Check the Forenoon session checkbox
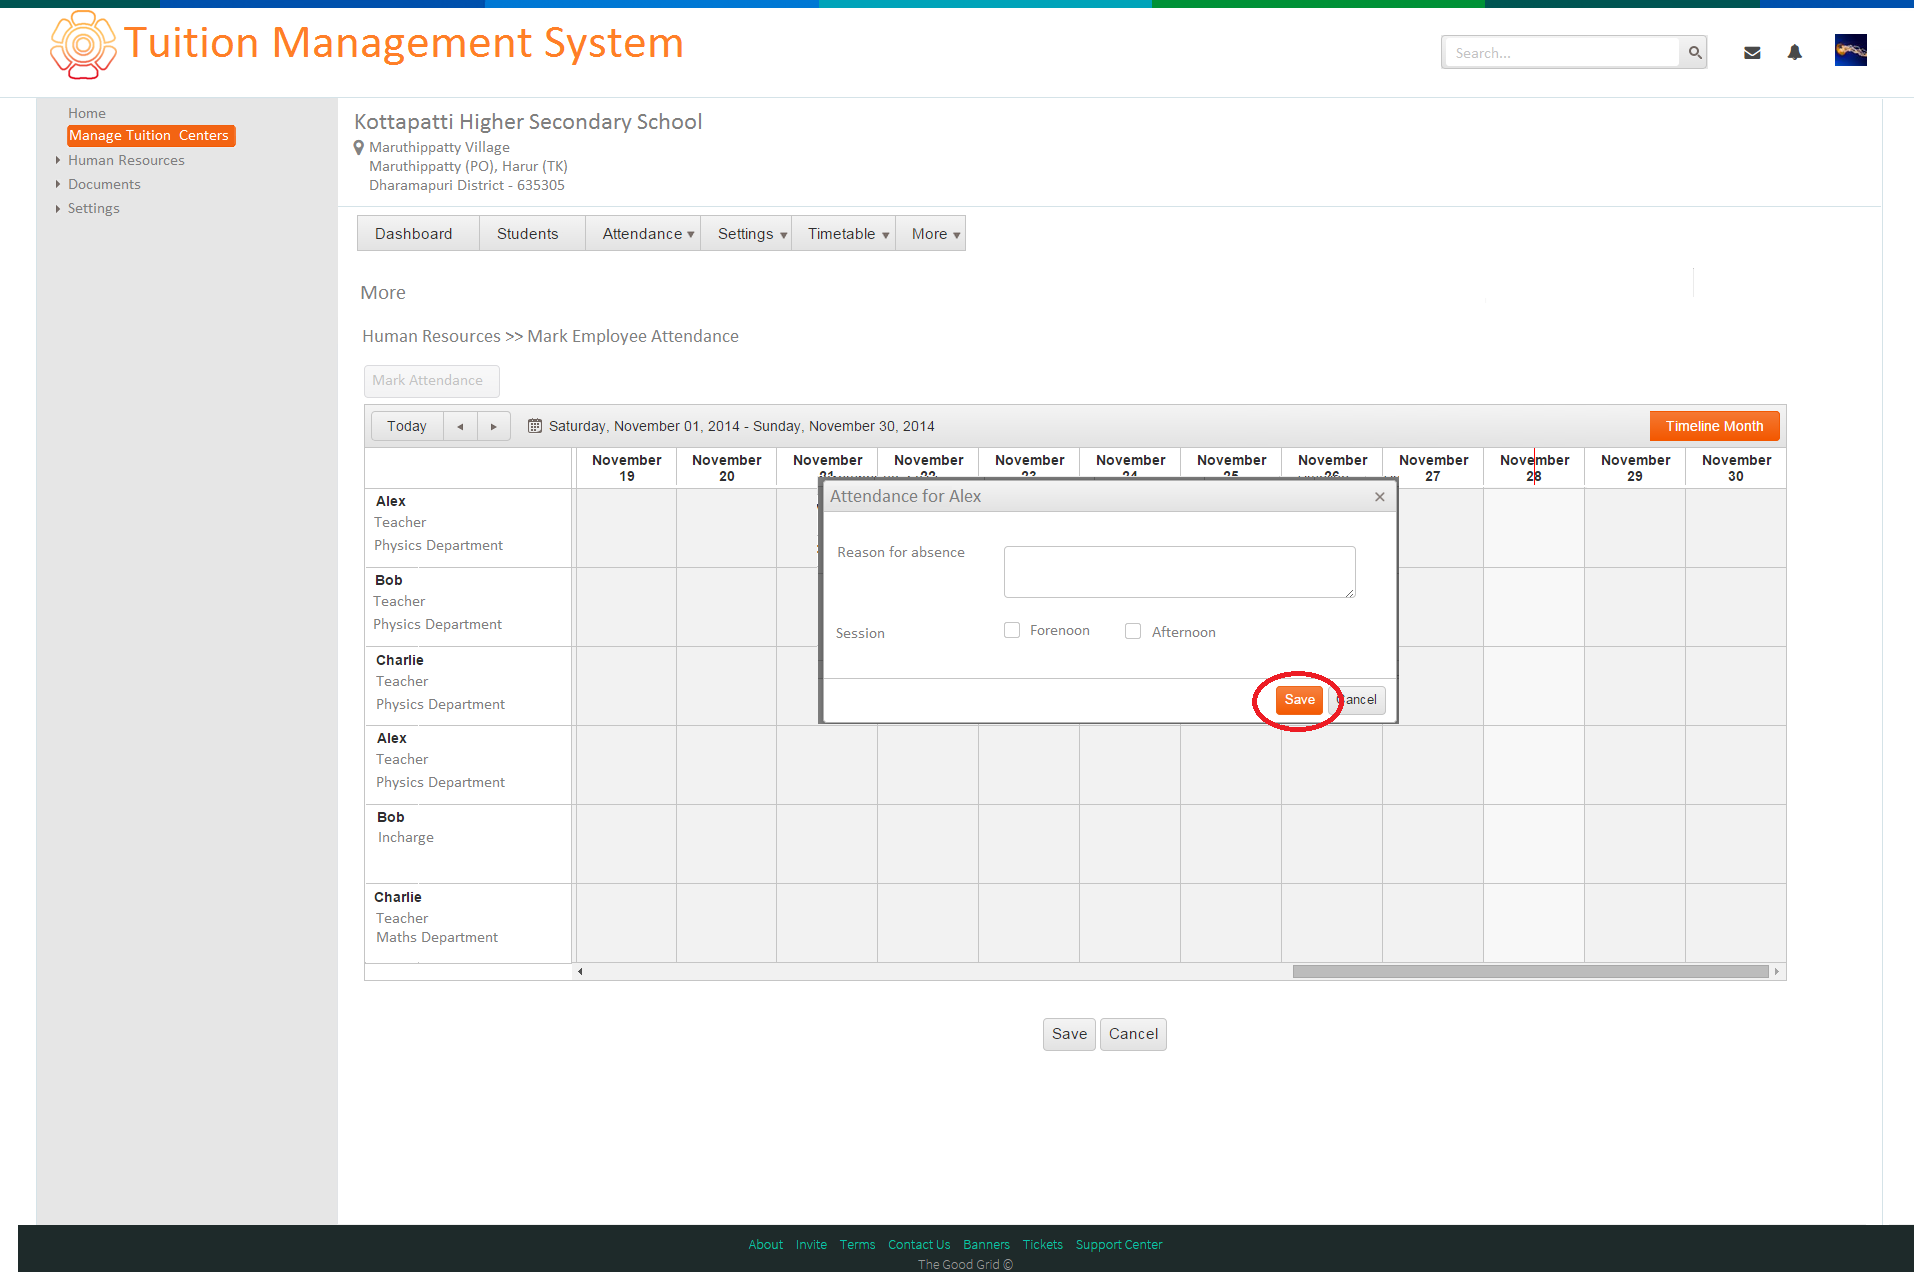This screenshot has width=1914, height=1272. pyautogui.click(x=1012, y=630)
